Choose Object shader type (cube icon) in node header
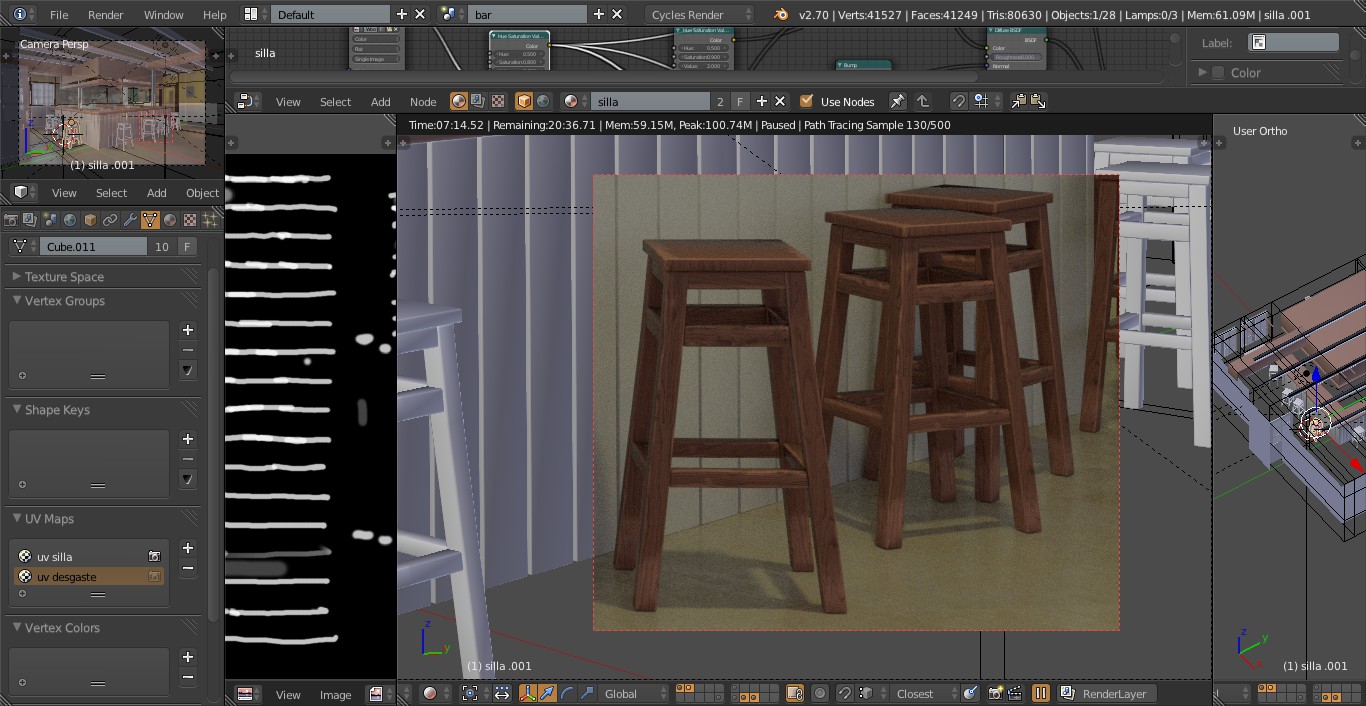Viewport: 1366px width, 706px height. click(523, 101)
